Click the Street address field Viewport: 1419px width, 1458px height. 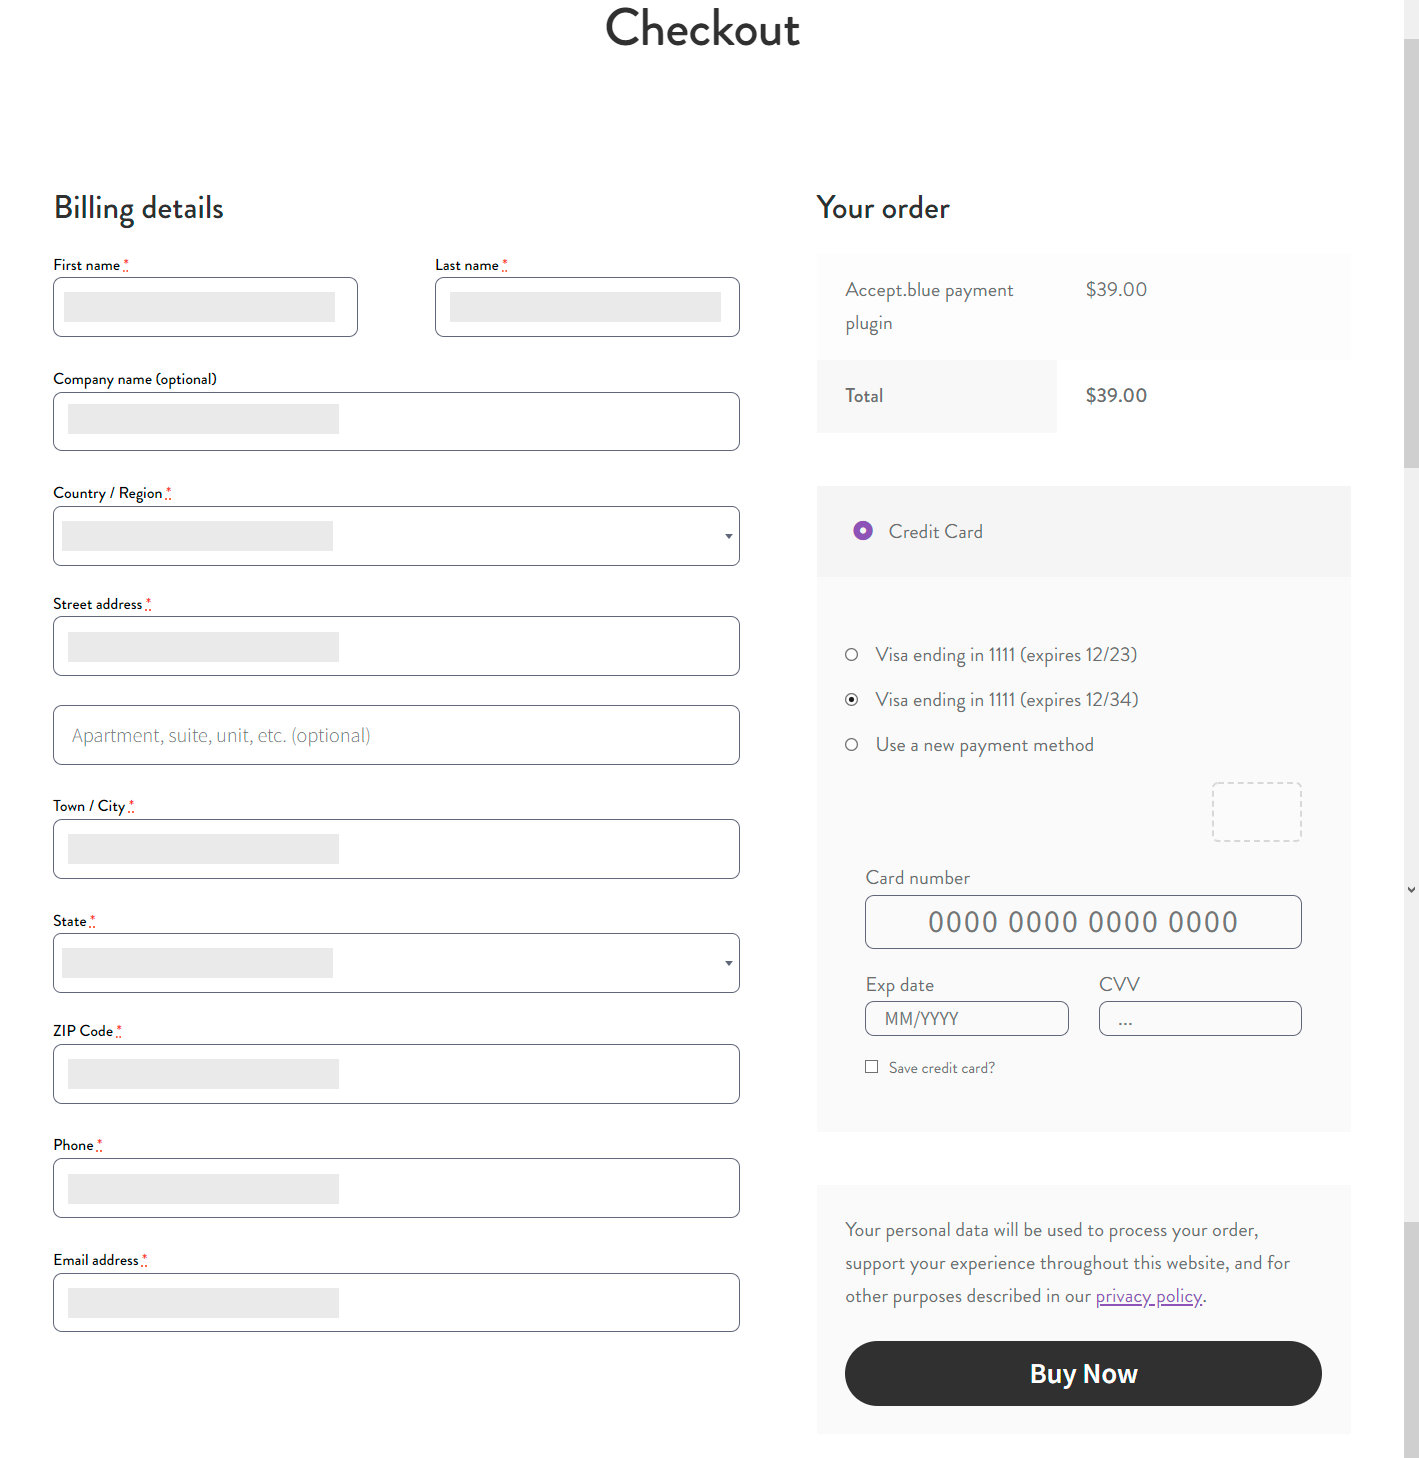[396, 646]
